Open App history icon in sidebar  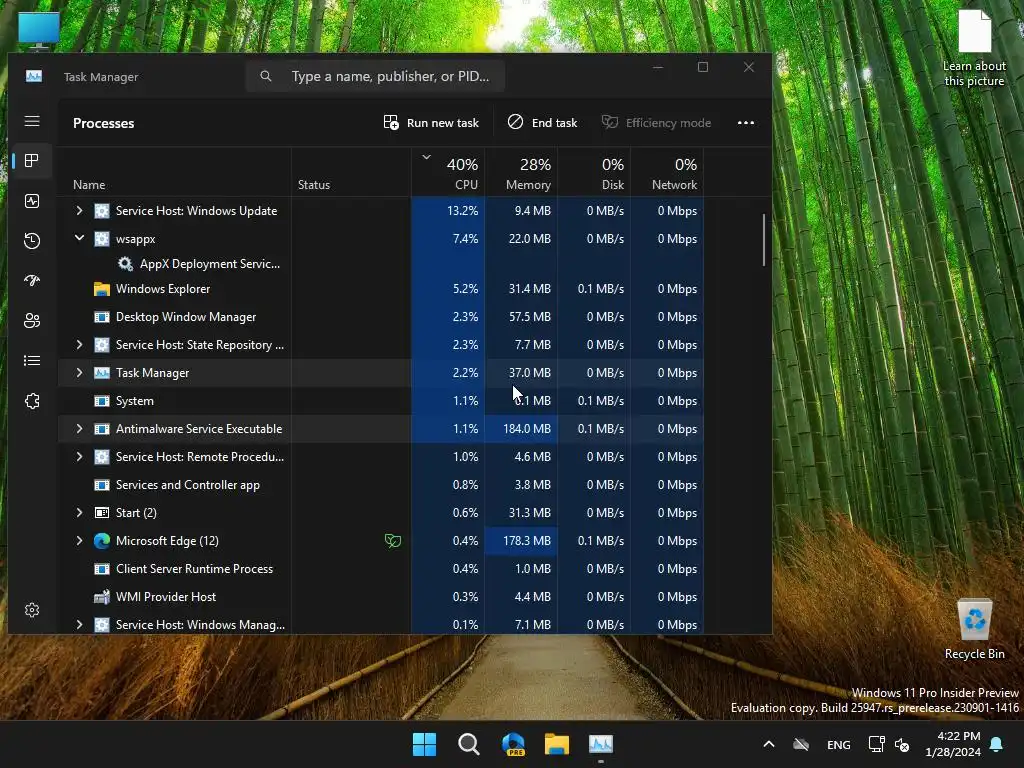(x=32, y=241)
